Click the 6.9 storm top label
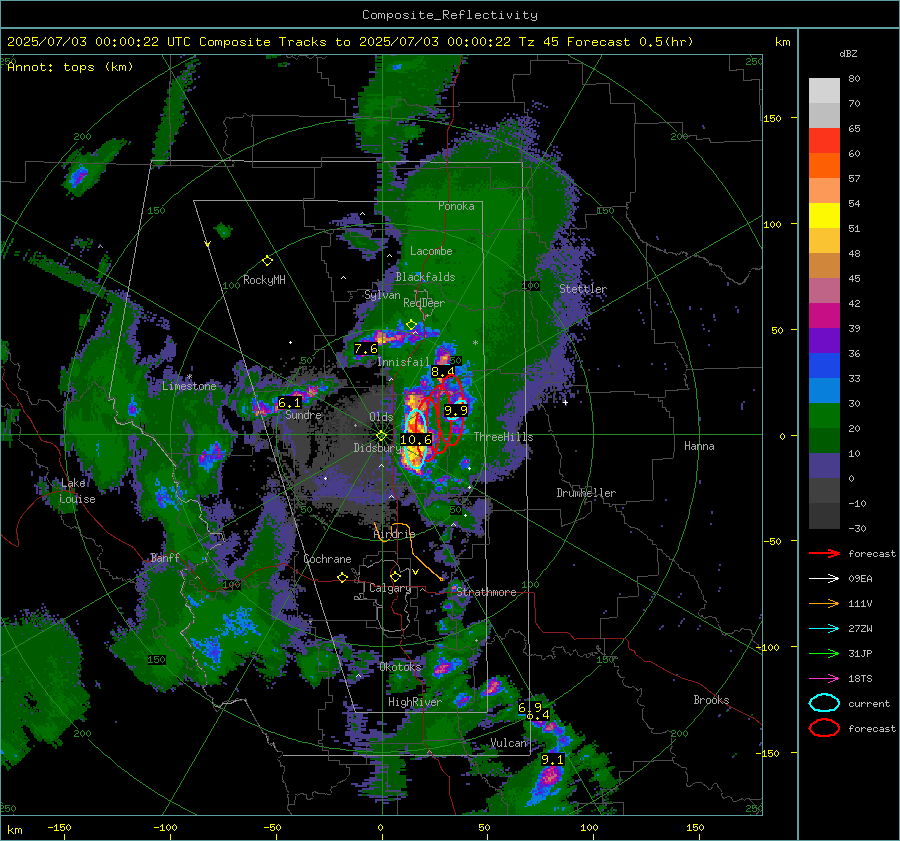The height and width of the screenshot is (841, 900). 529,708
